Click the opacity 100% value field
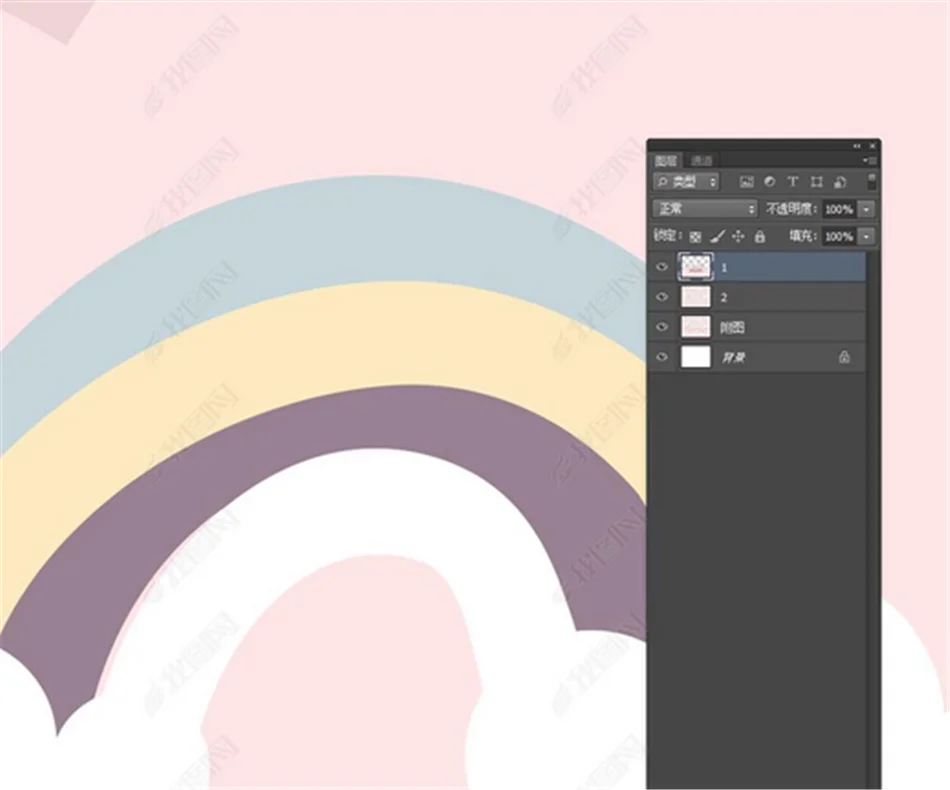 (840, 209)
